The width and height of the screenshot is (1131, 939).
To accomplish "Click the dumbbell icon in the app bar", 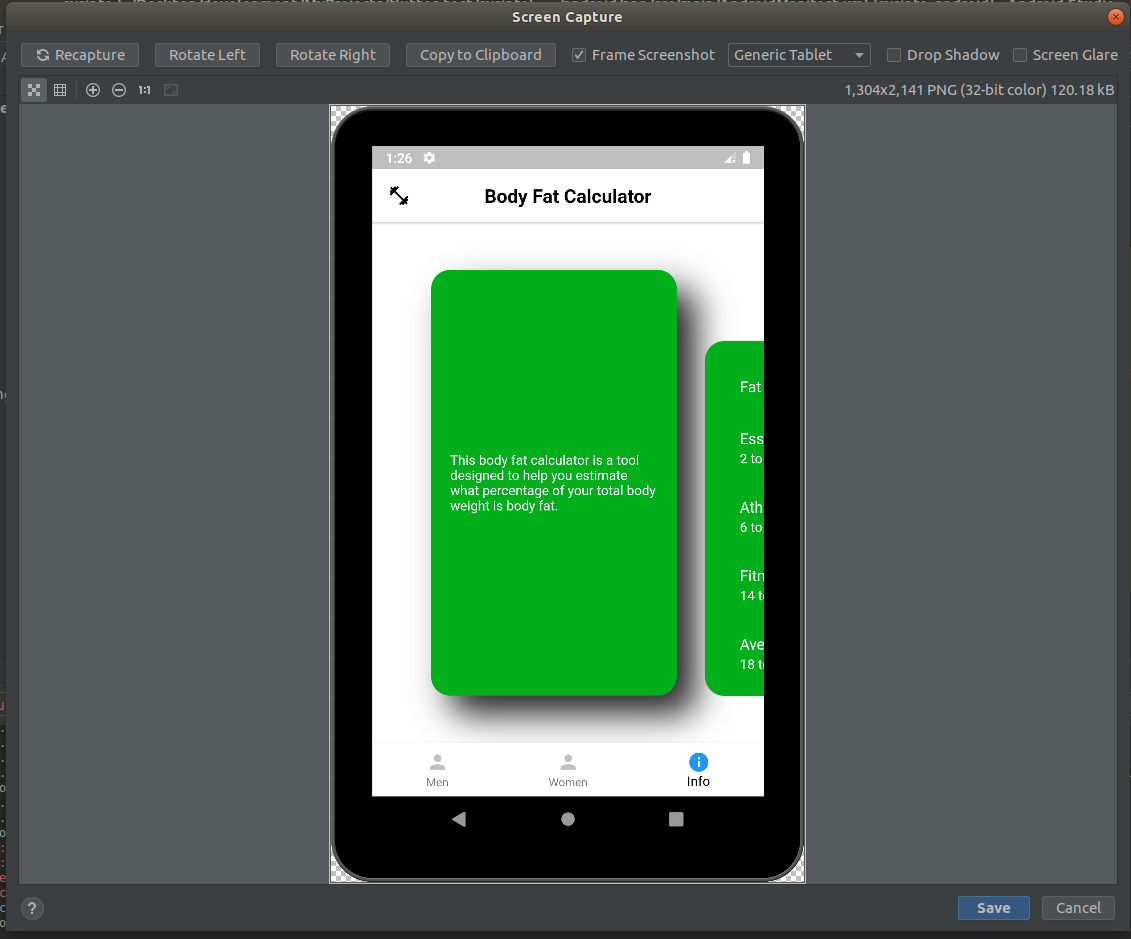I will [x=399, y=196].
